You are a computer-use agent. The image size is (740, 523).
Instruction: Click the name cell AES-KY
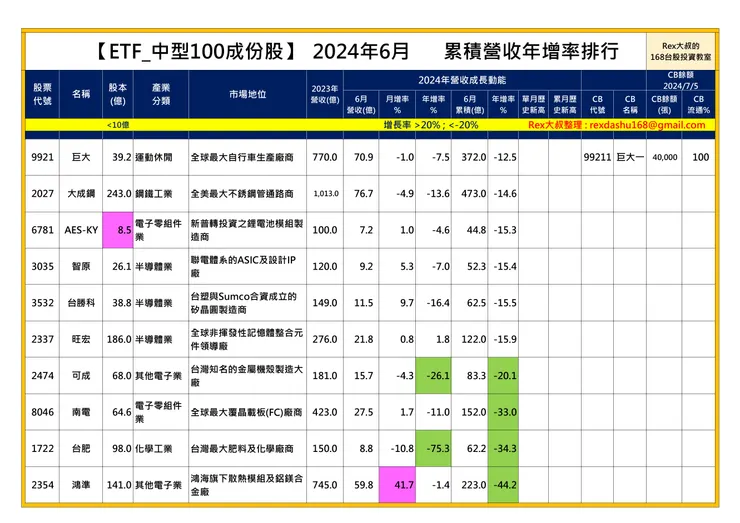click(81, 230)
